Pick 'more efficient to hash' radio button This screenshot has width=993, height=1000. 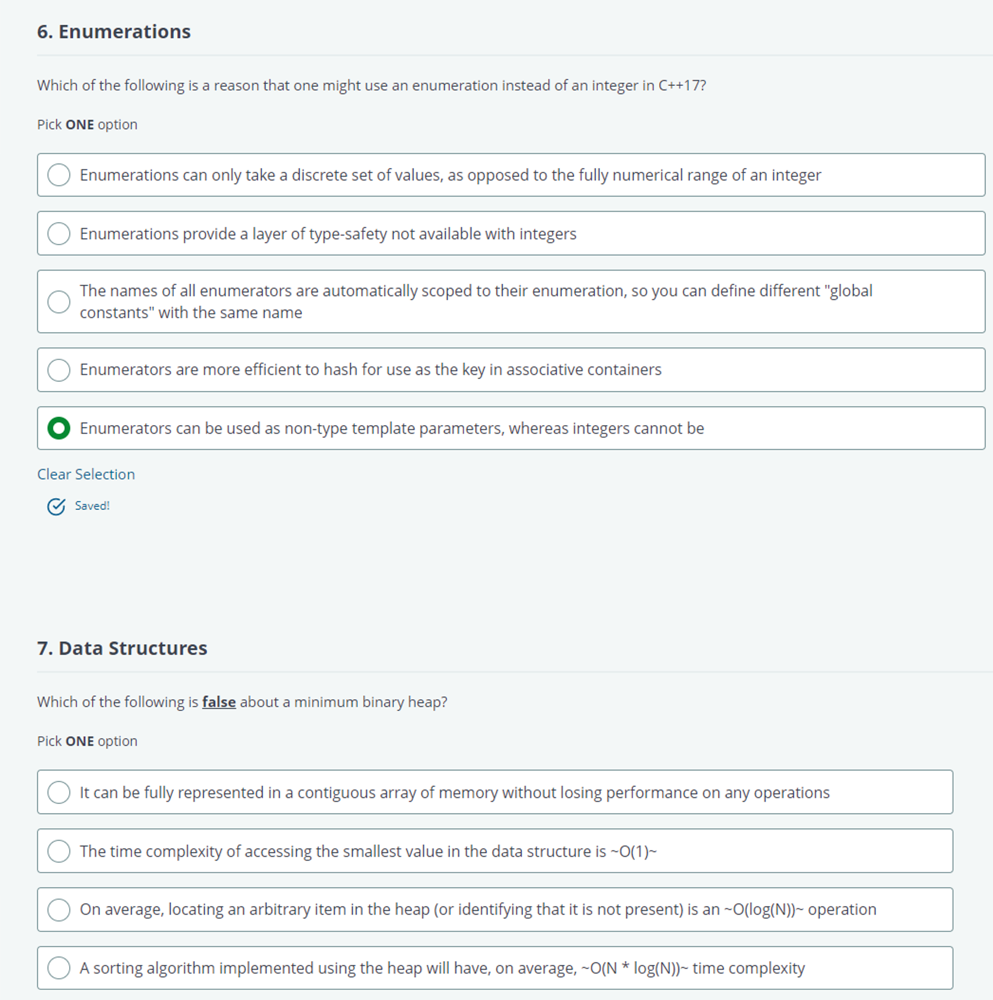tap(59, 370)
